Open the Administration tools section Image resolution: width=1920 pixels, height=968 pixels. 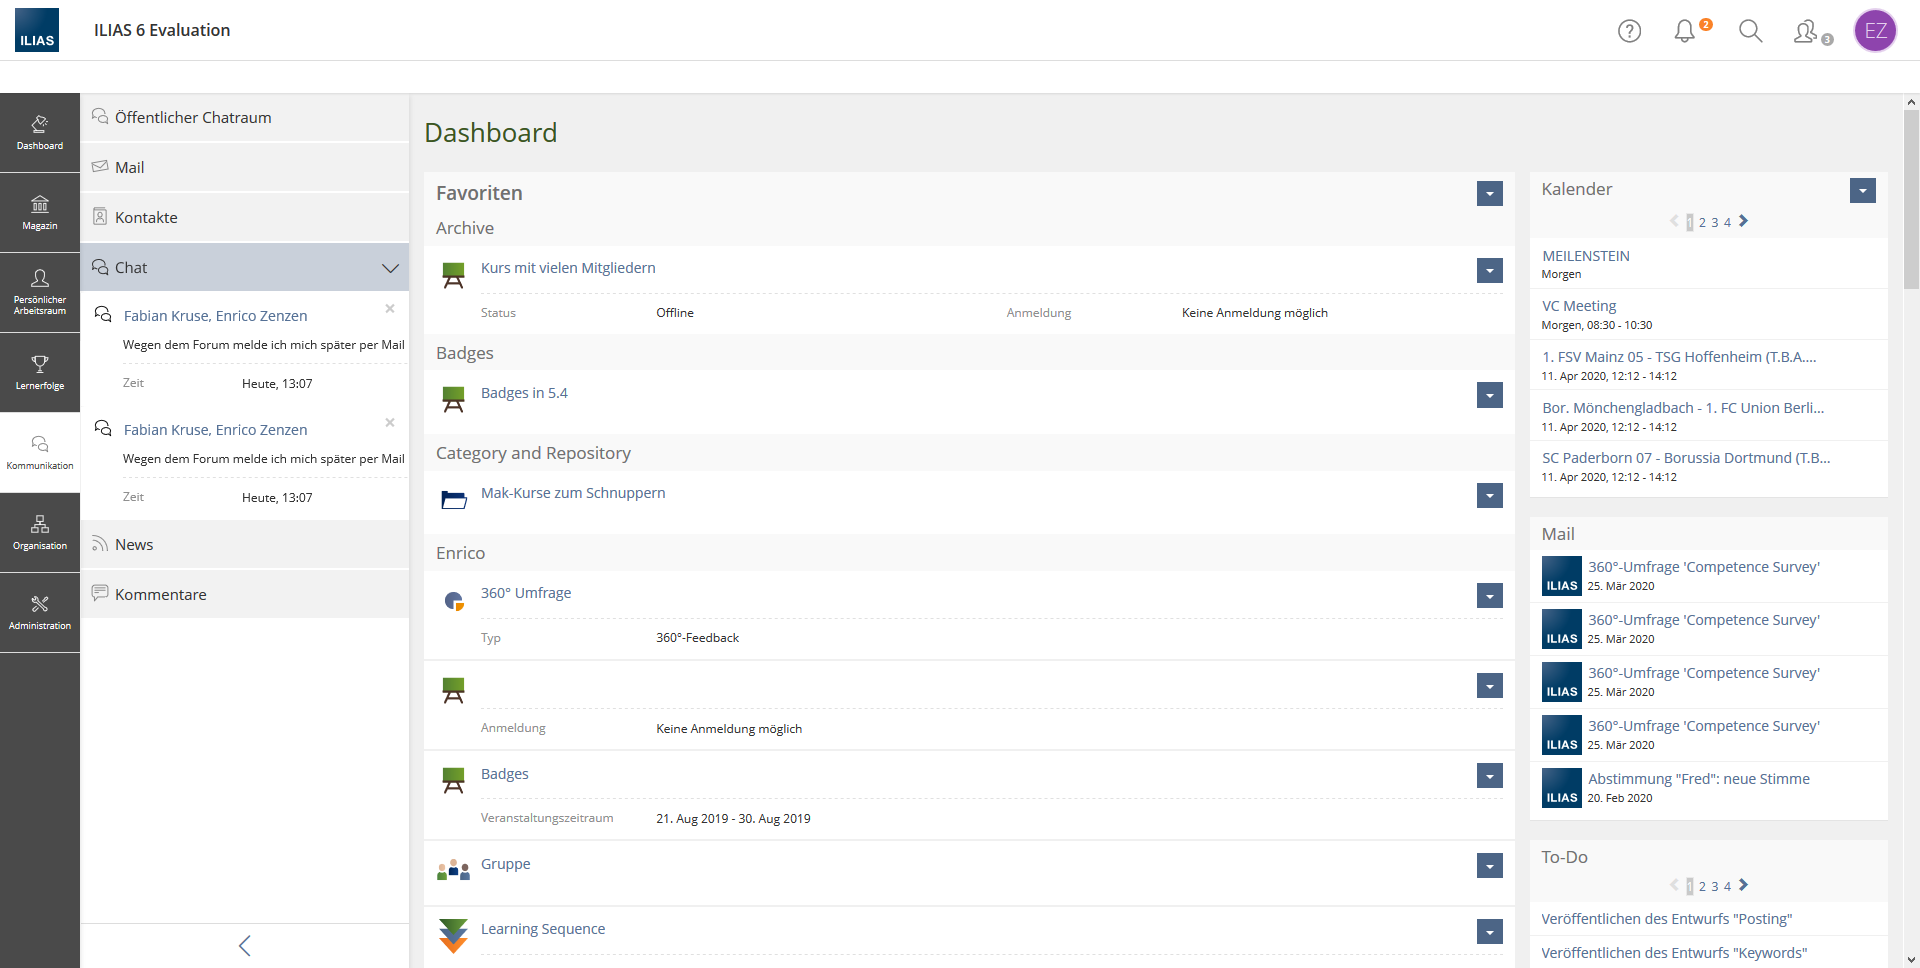[x=40, y=612]
